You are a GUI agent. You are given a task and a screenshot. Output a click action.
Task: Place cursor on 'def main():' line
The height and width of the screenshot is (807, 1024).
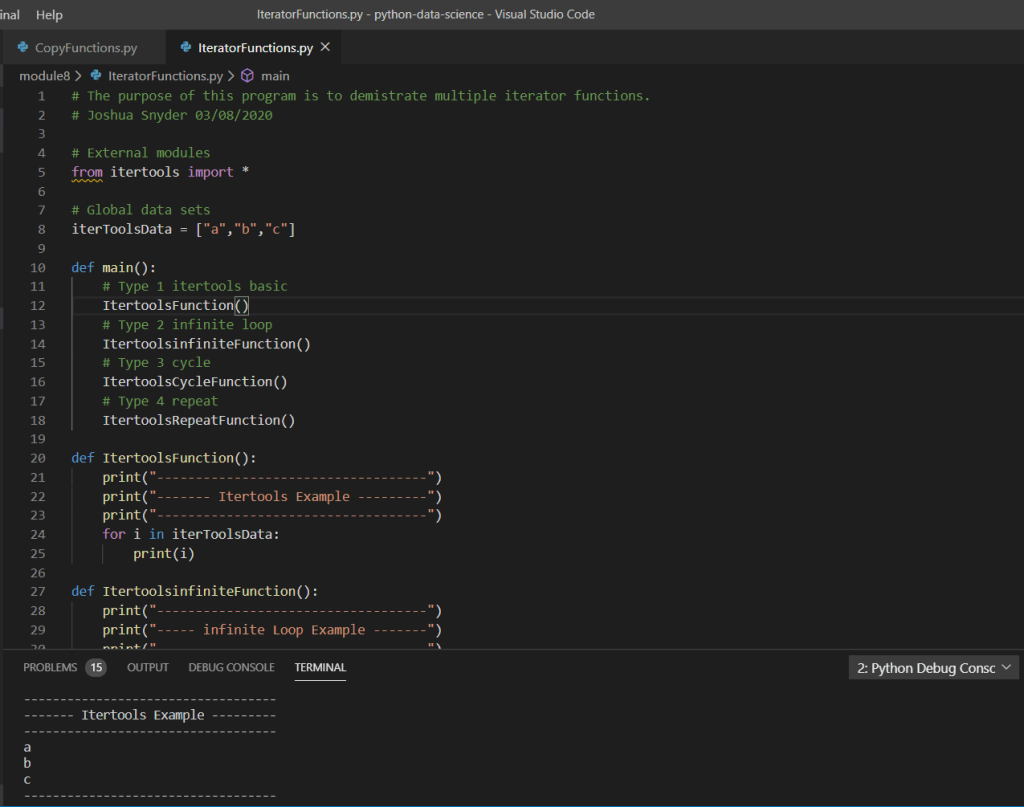click(x=114, y=267)
